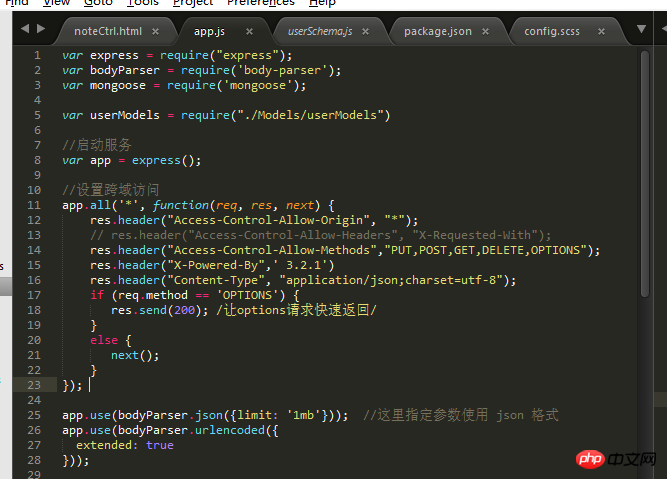Viewport: 667px width, 479px height.
Task: Click '1mb' limit value on line 25
Action: tap(303, 415)
